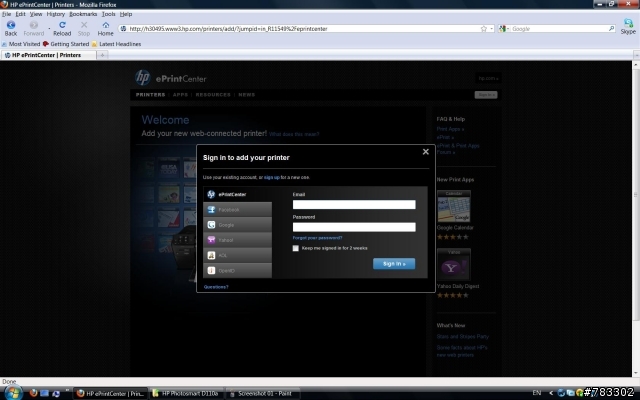Click the scrollbar down arrow

[636, 373]
